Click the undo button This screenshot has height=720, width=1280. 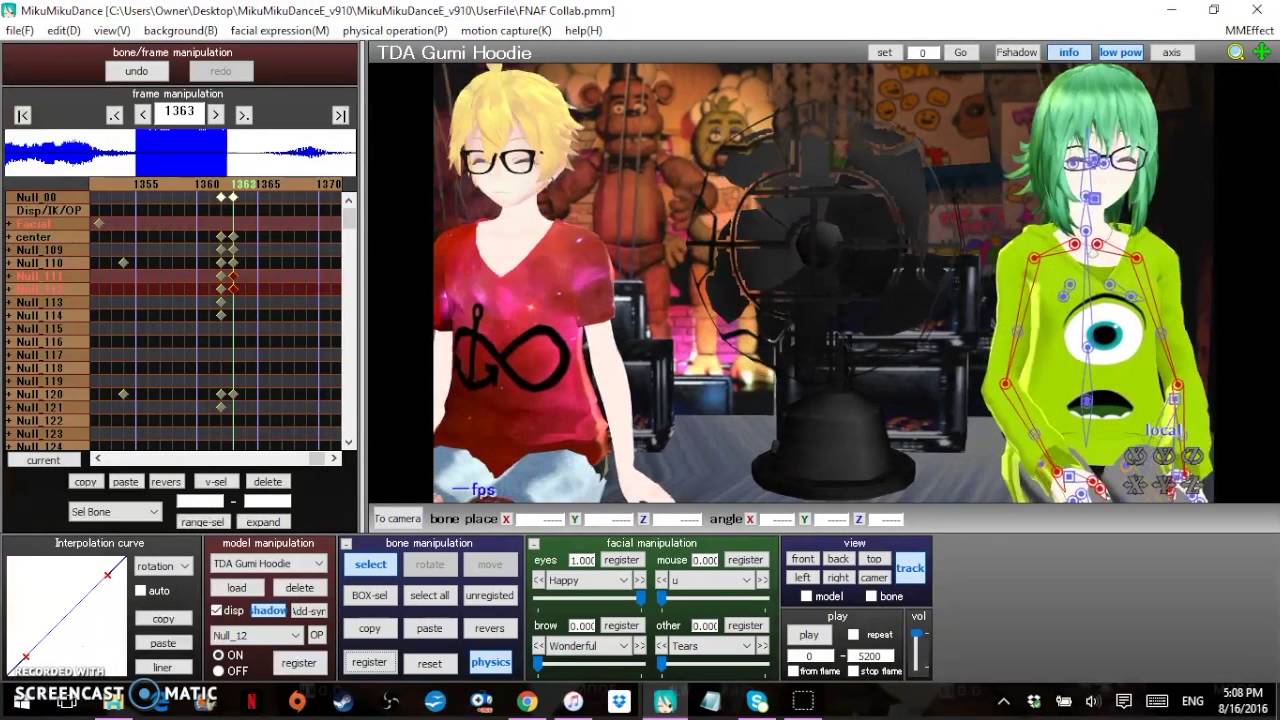click(x=137, y=71)
